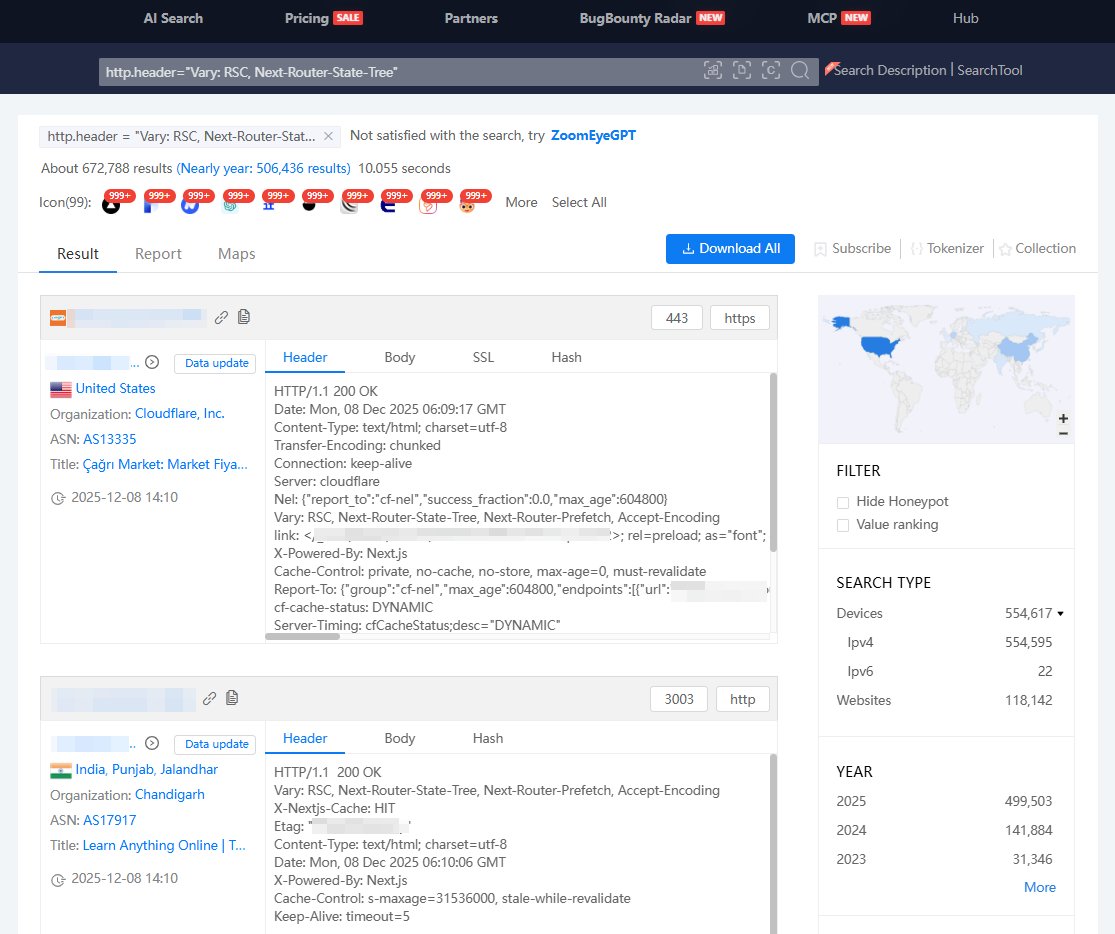The height and width of the screenshot is (934, 1115).
Task: Expand more years with the More link
Action: point(1040,887)
